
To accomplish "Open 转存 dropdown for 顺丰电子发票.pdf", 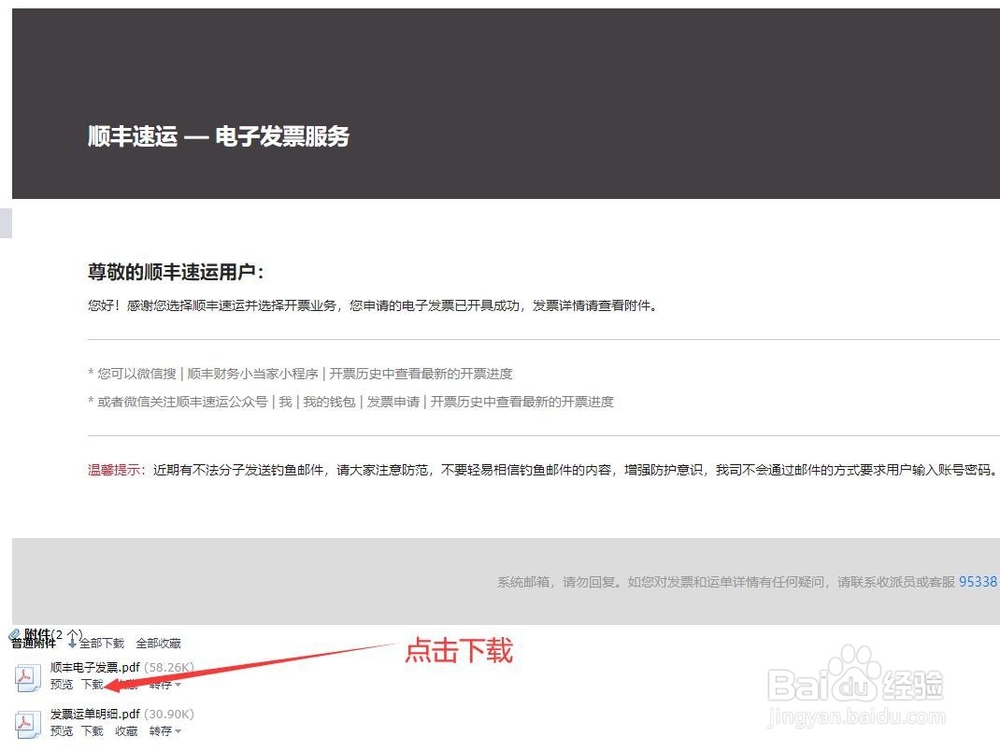I will coord(165,685).
